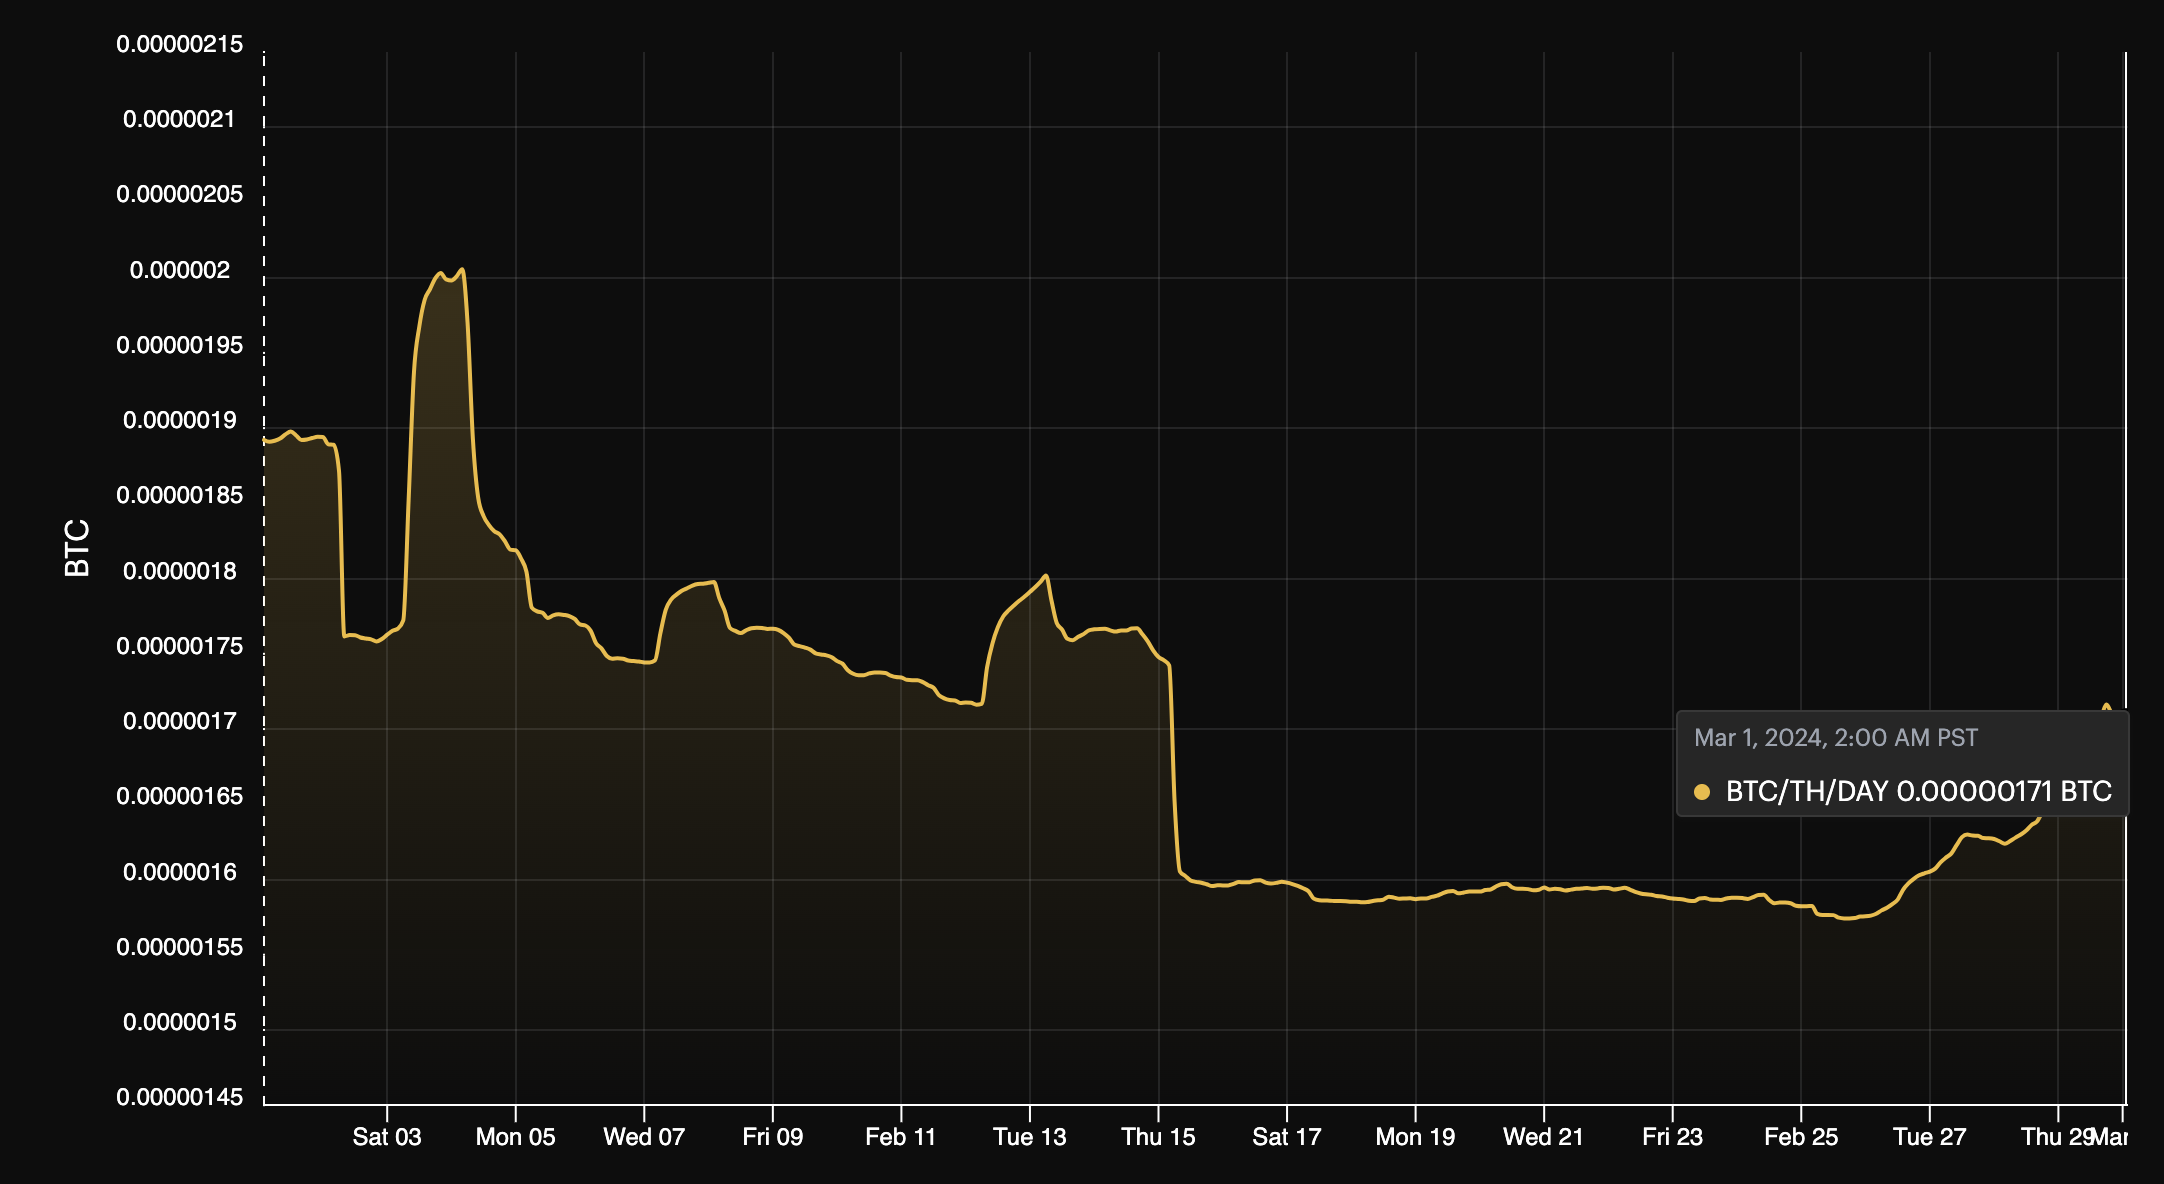Click the Feb 11 x-axis label
The height and width of the screenshot is (1184, 2164).
pyautogui.click(x=900, y=1137)
